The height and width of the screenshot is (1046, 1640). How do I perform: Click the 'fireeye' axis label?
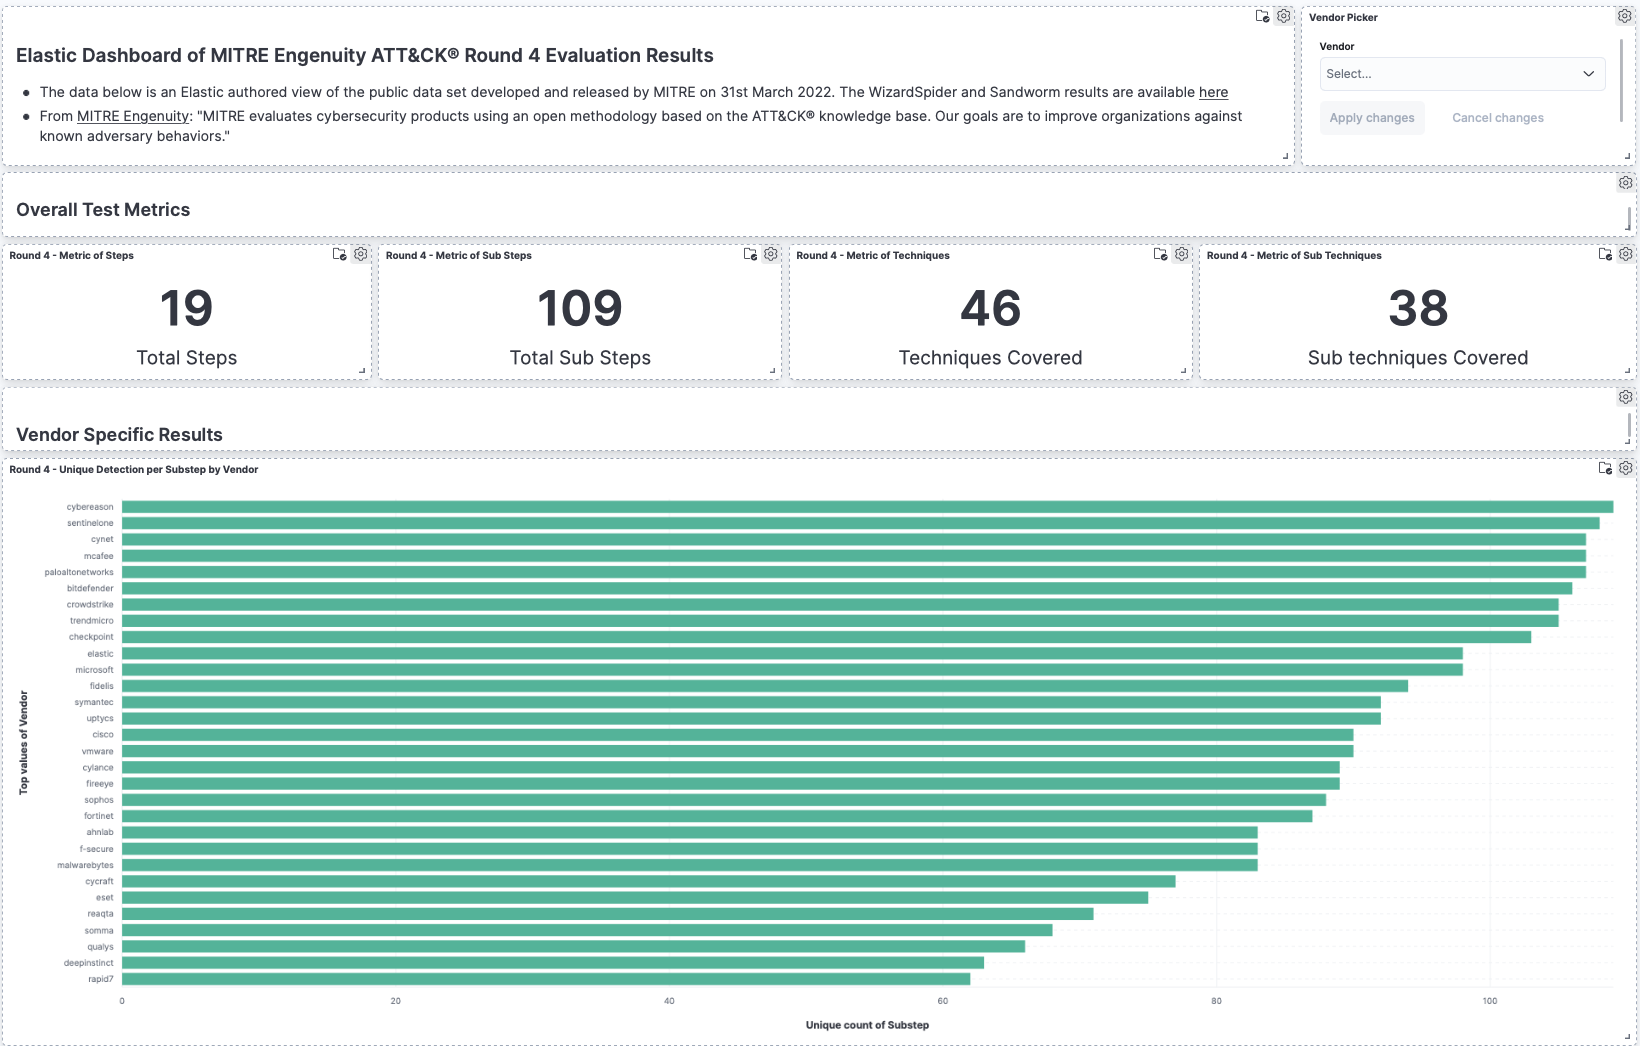pyautogui.click(x=100, y=784)
